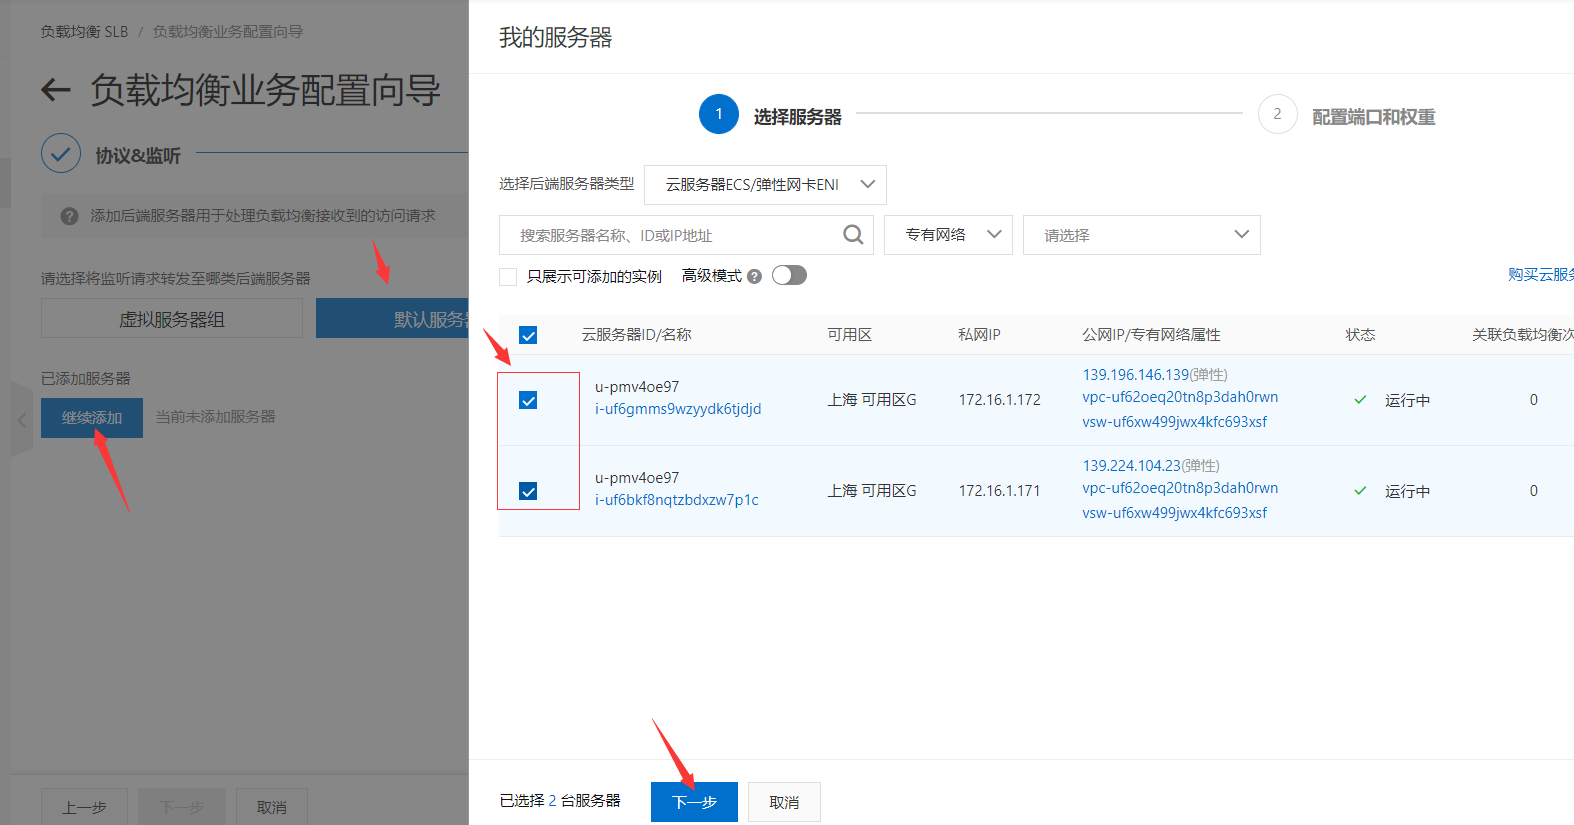Open vsw link in the 172.16.1.171 row
The width and height of the screenshot is (1574, 825).
1174,513
